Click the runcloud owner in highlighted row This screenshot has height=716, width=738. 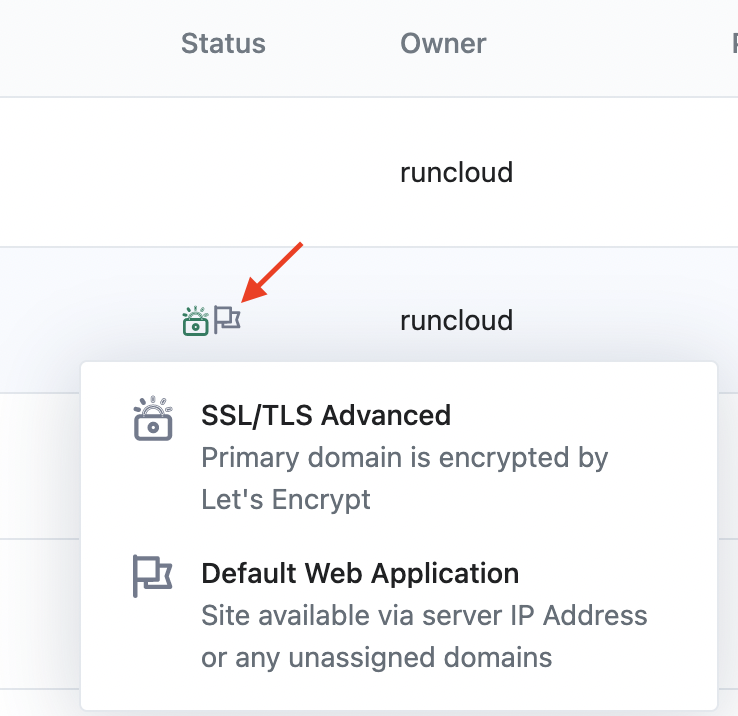[x=456, y=320]
